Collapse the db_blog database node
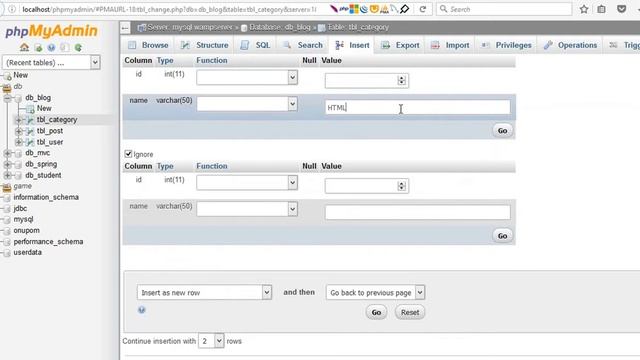 click(x=7, y=98)
